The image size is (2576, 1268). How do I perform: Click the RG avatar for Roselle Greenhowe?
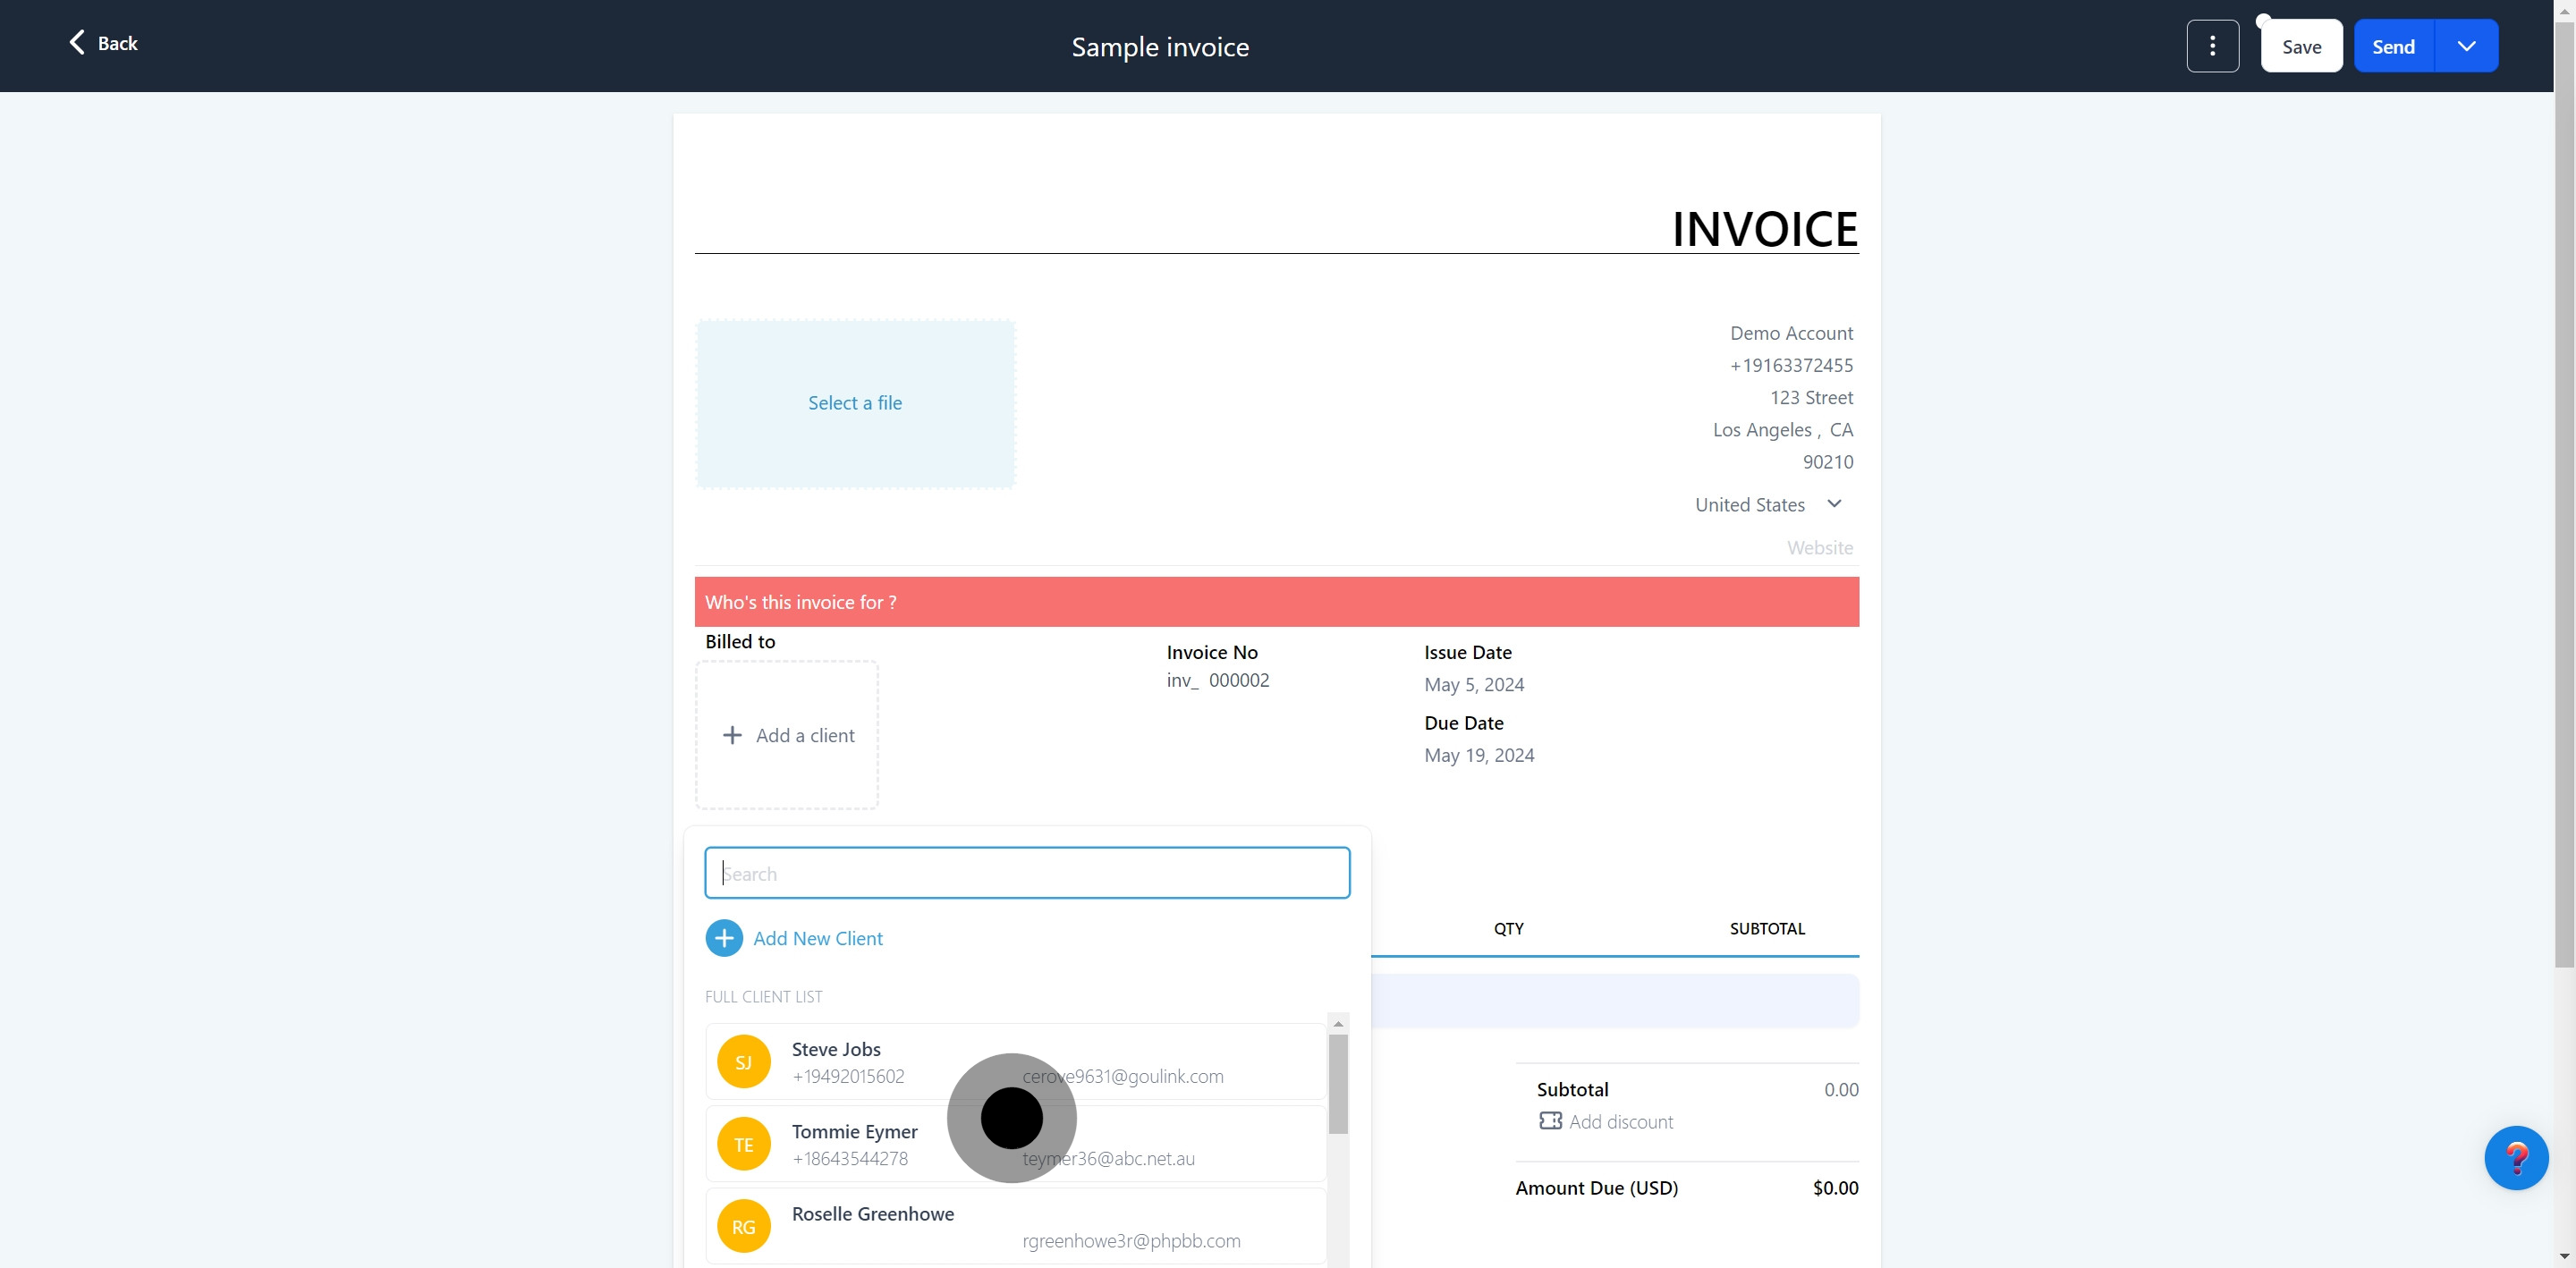click(743, 1227)
